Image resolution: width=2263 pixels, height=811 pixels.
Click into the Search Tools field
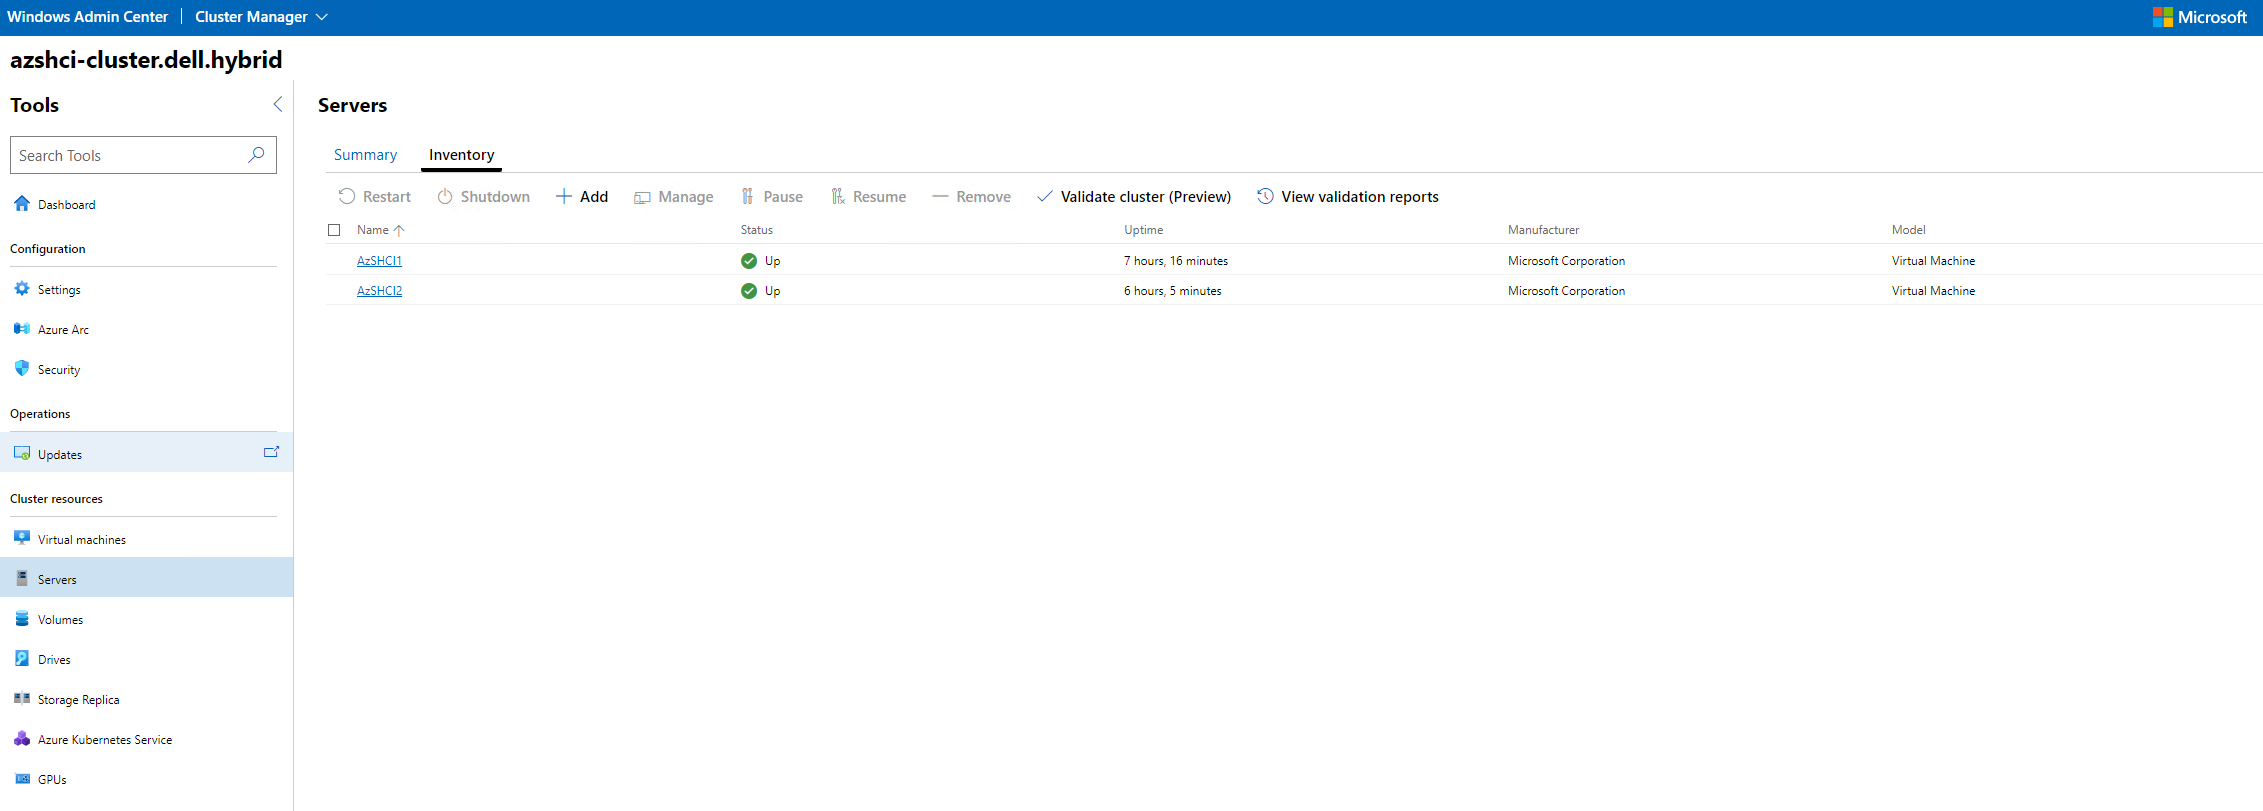point(128,155)
